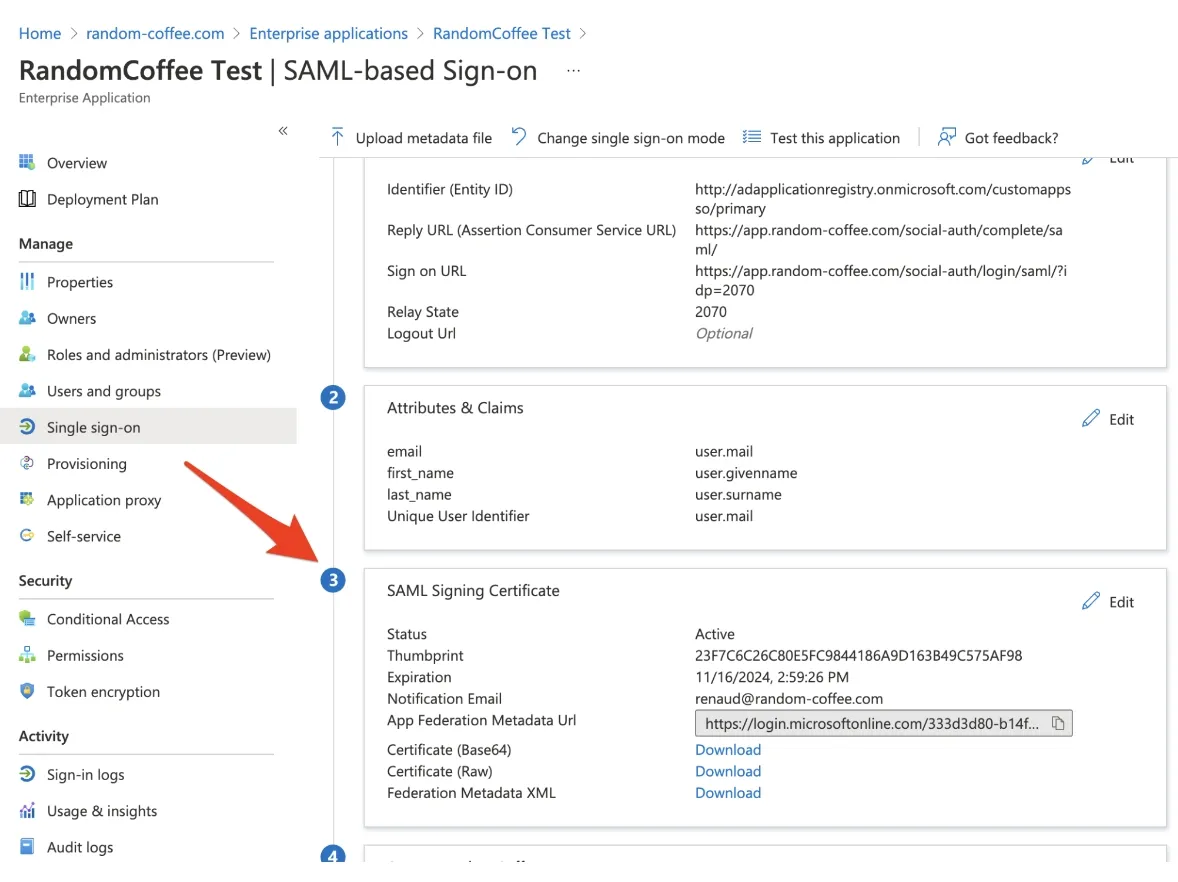The height and width of the screenshot is (882, 1178).
Task: Edit the Attributes & Claims section
Action: pos(1108,419)
